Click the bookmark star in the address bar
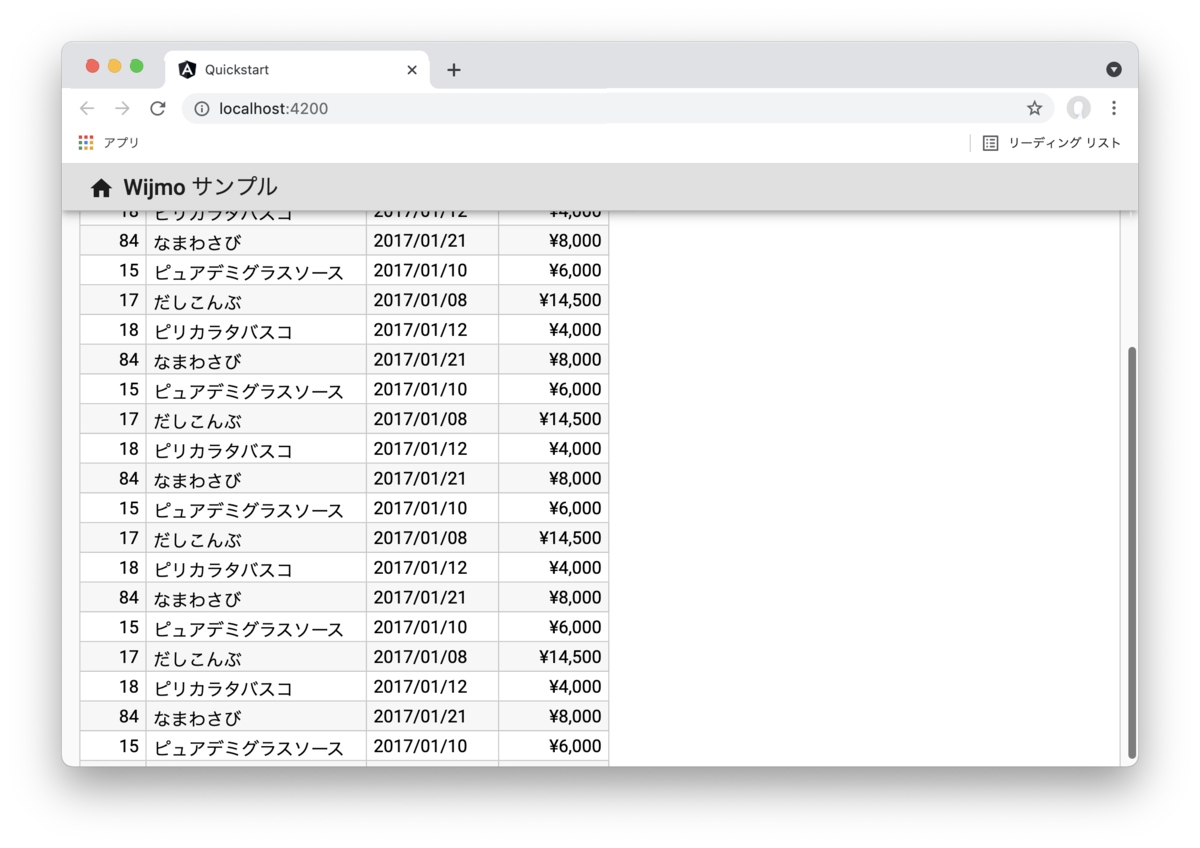This screenshot has width=1200, height=848. [1035, 108]
